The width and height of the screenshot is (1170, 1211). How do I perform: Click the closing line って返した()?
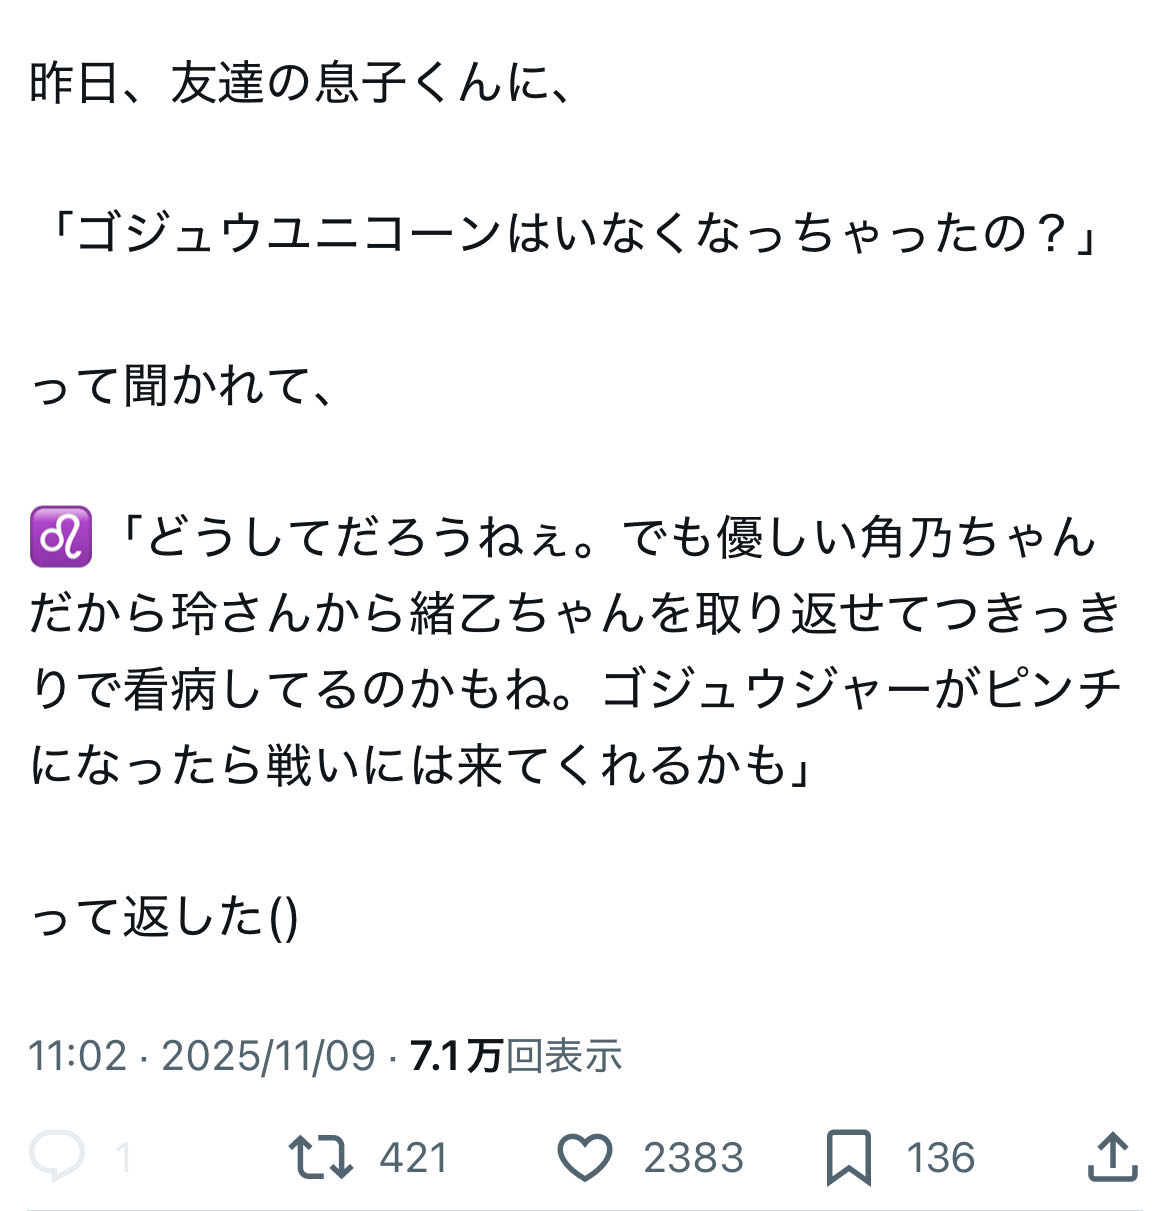165,916
